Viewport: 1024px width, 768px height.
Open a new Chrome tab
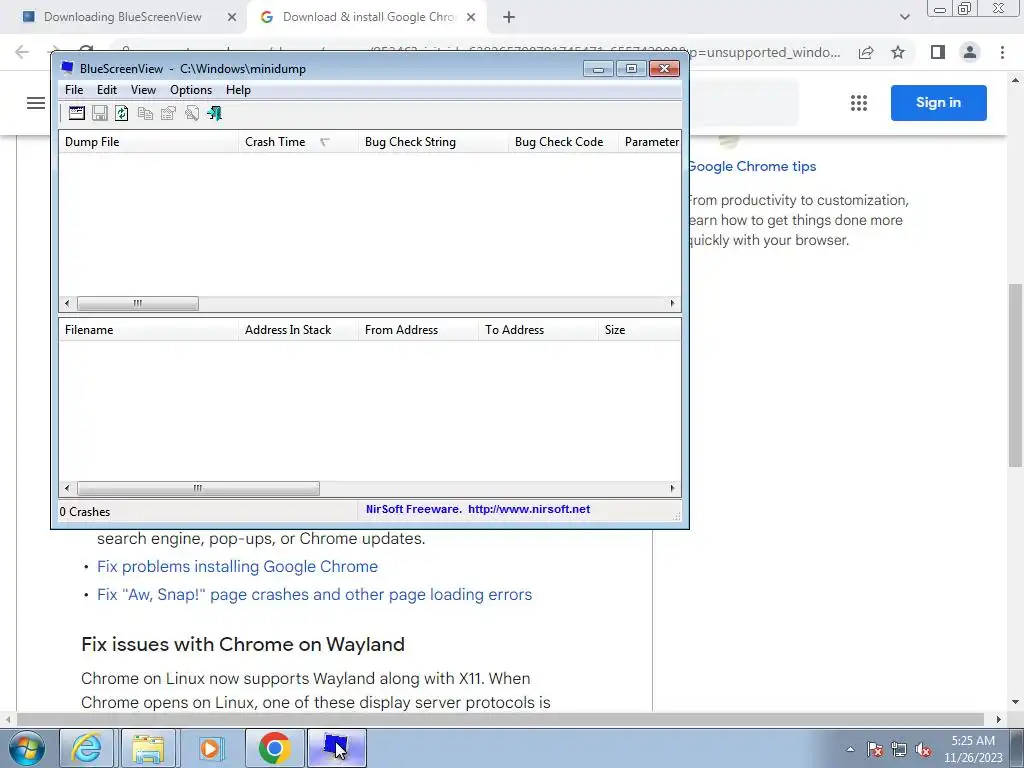click(509, 18)
